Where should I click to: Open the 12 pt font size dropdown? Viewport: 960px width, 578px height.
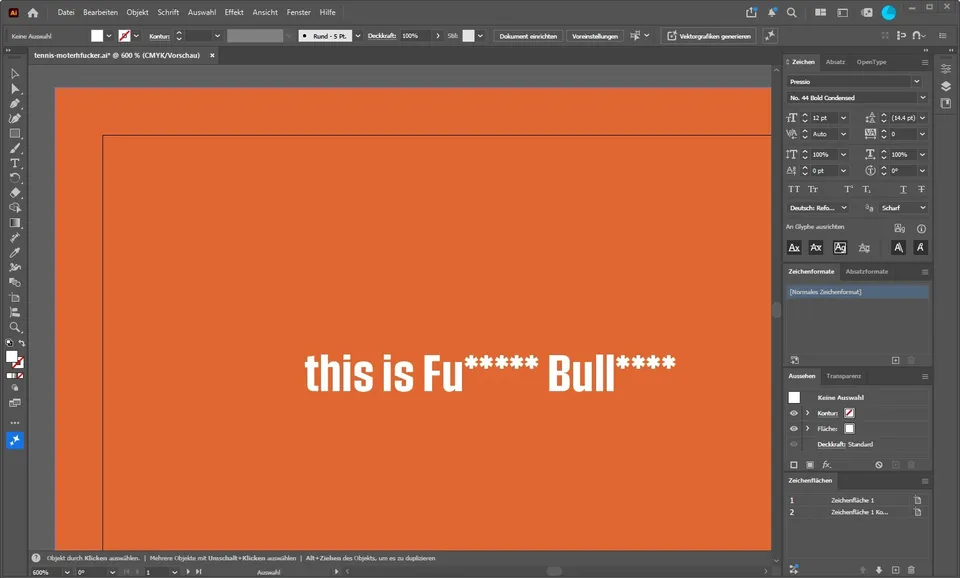point(843,118)
